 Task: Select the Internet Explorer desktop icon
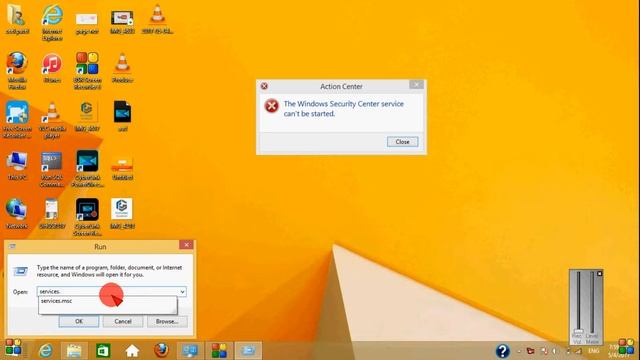point(52,22)
